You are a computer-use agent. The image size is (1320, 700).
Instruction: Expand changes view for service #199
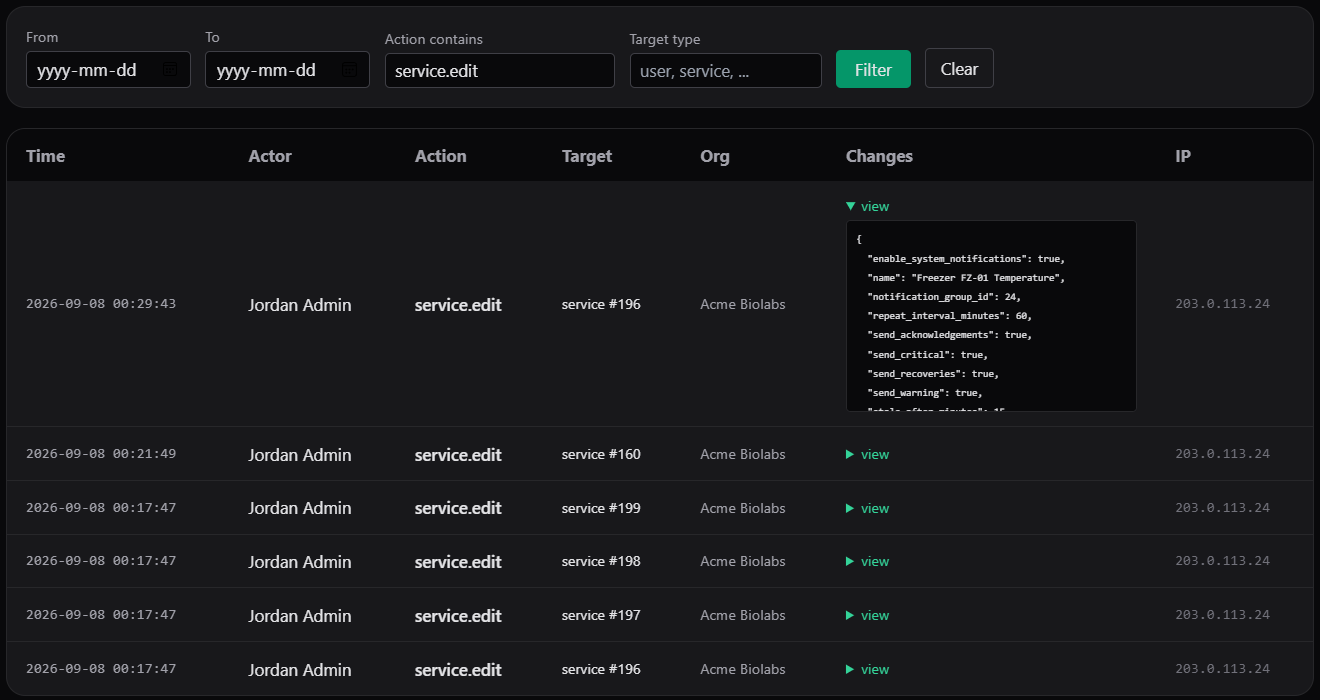coord(867,508)
